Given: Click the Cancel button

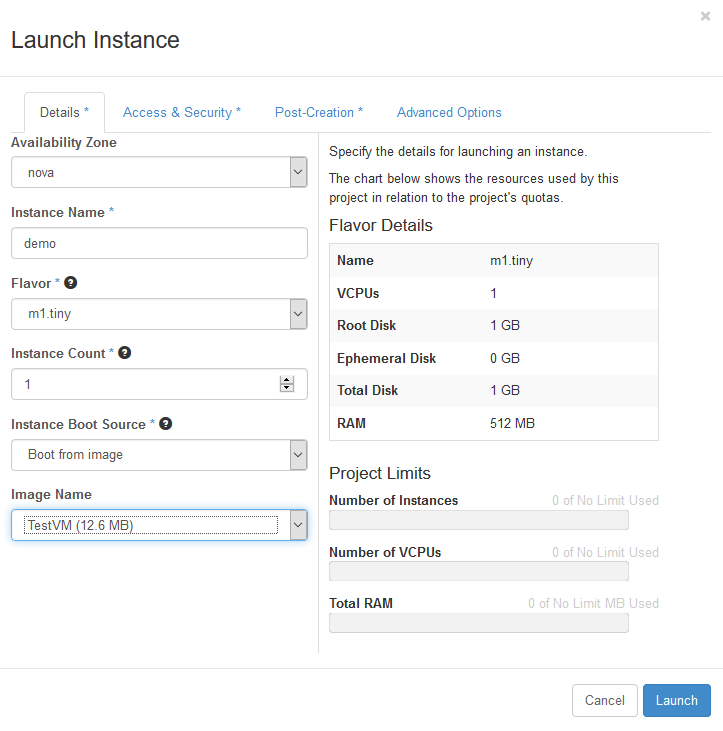Looking at the screenshot, I should click(x=604, y=700).
